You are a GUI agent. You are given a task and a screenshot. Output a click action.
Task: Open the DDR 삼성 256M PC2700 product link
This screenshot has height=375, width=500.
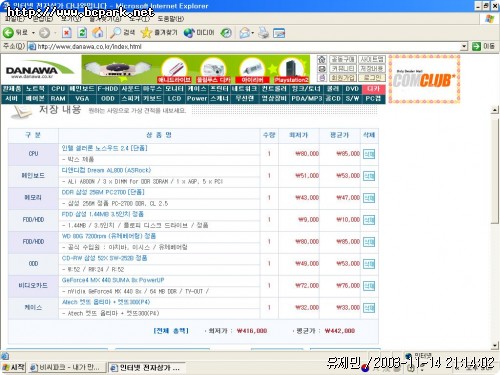tap(103, 192)
